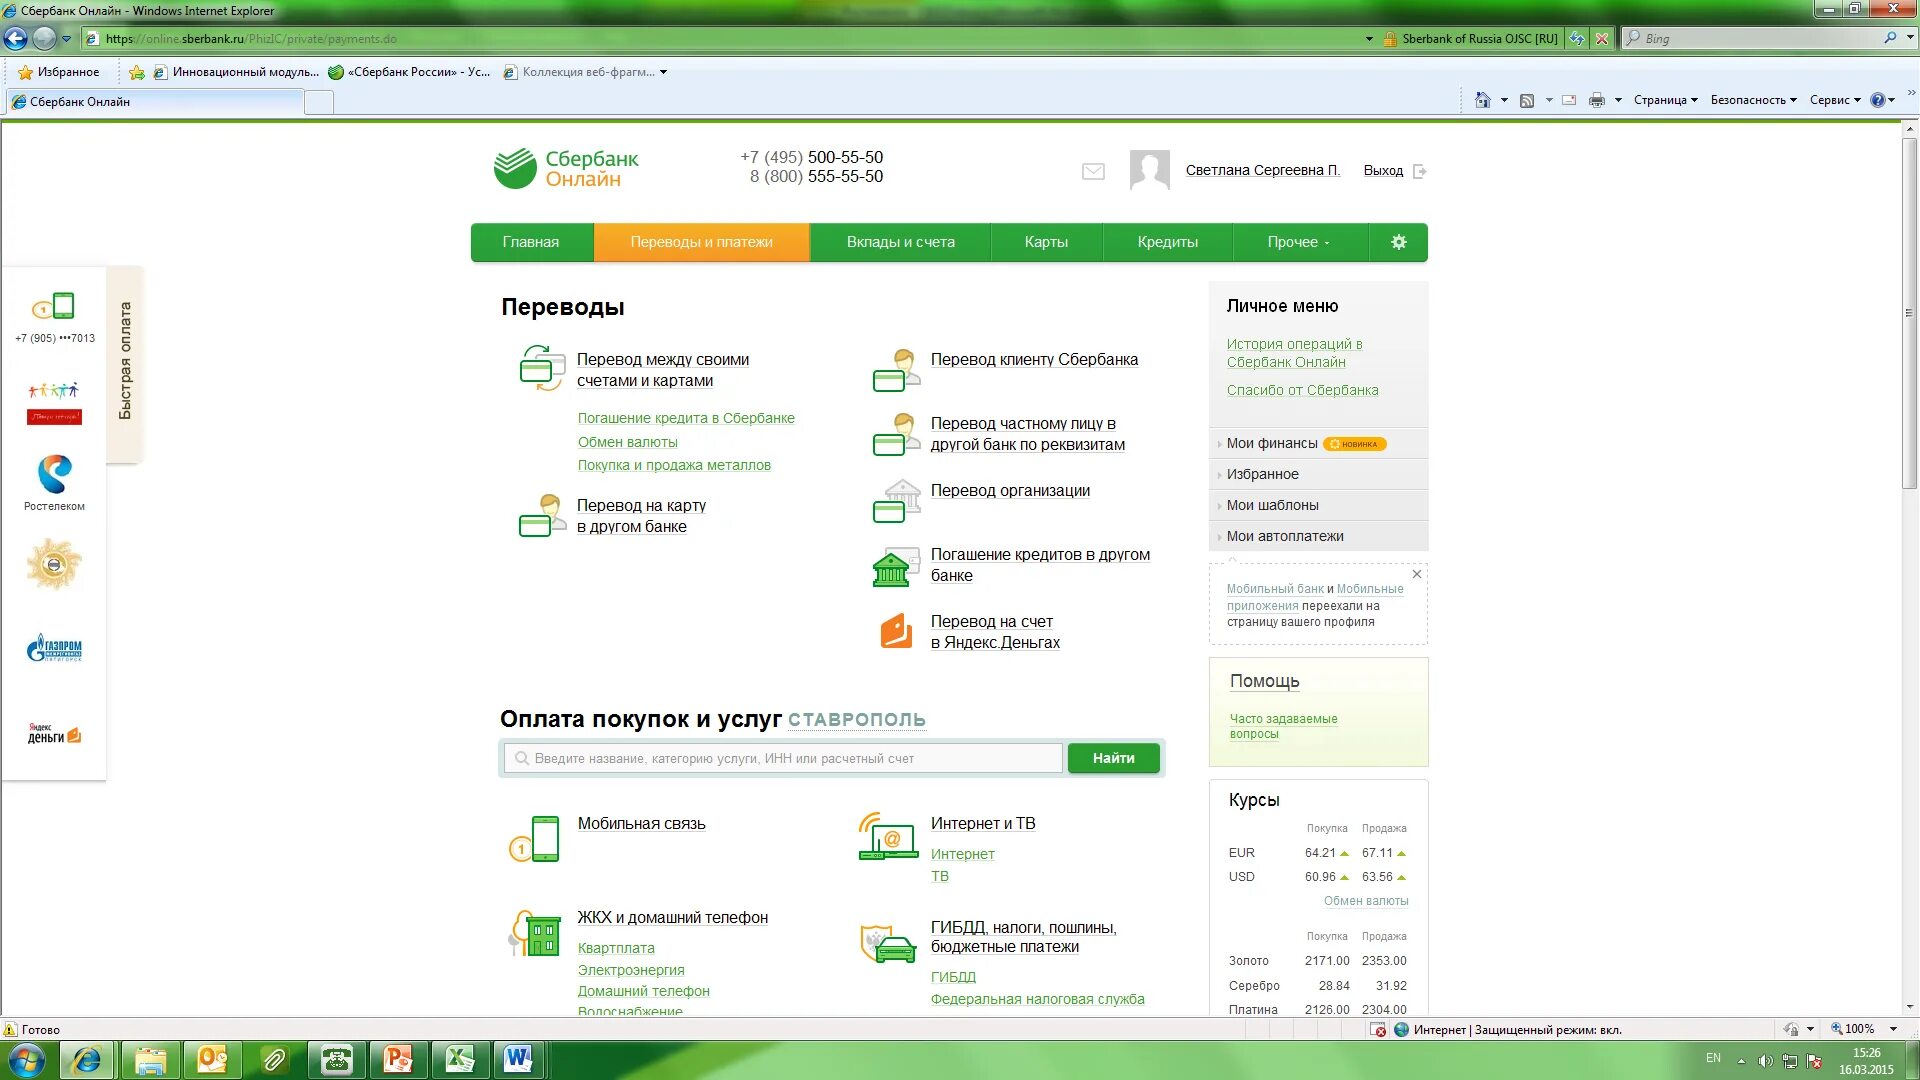1920x1080 pixels.
Task: Switch to the Вклады и счета tab
Action: pos(900,242)
